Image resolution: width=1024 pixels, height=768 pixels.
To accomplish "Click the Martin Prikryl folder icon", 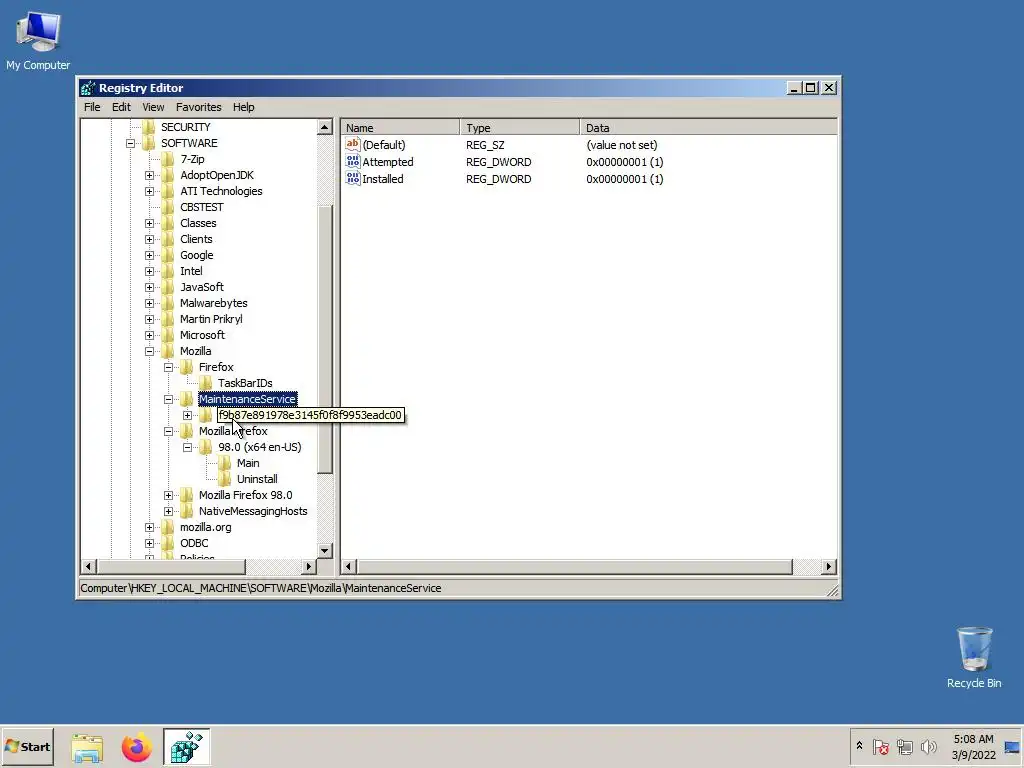I will [168, 319].
